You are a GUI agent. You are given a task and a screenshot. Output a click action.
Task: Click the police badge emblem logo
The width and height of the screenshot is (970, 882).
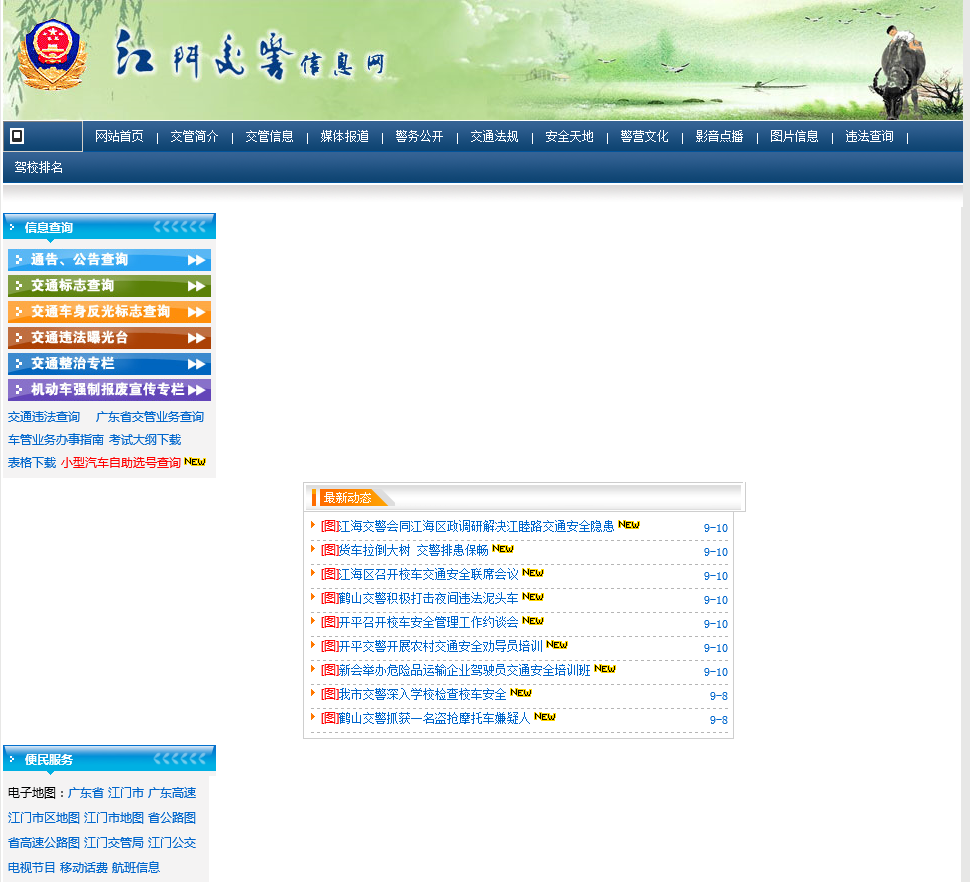coord(51,55)
